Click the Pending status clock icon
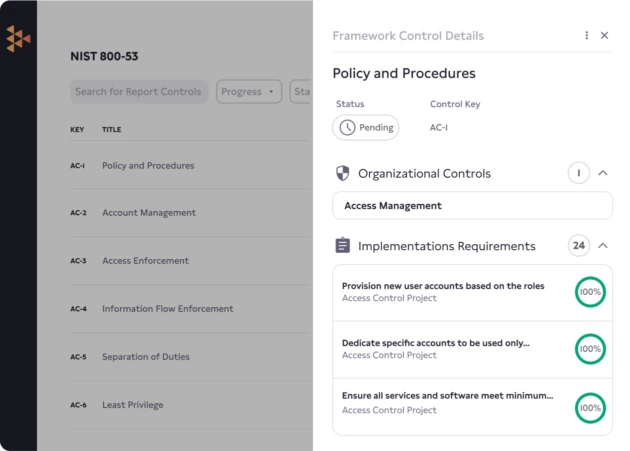 coord(347,128)
